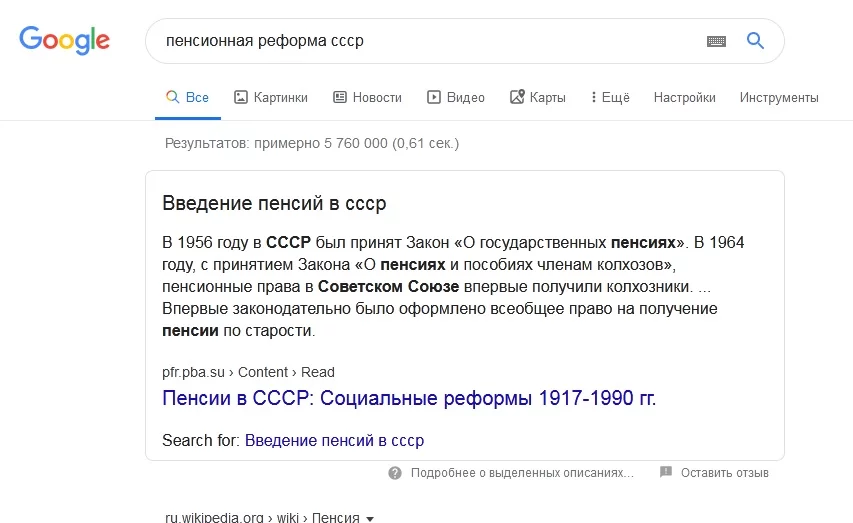Click the snippet paragraph starting В 1956 году
This screenshot has width=853, height=523.
coord(453,286)
